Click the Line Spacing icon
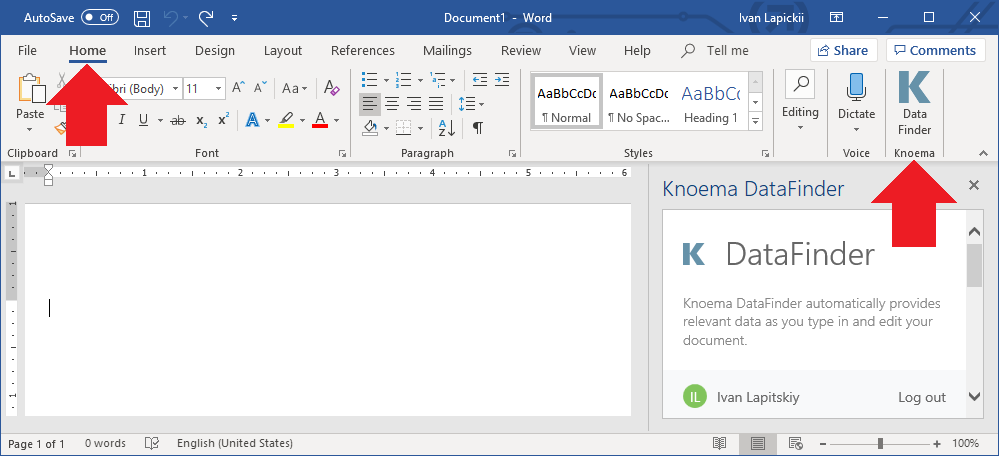The width and height of the screenshot is (999, 456). (x=466, y=103)
